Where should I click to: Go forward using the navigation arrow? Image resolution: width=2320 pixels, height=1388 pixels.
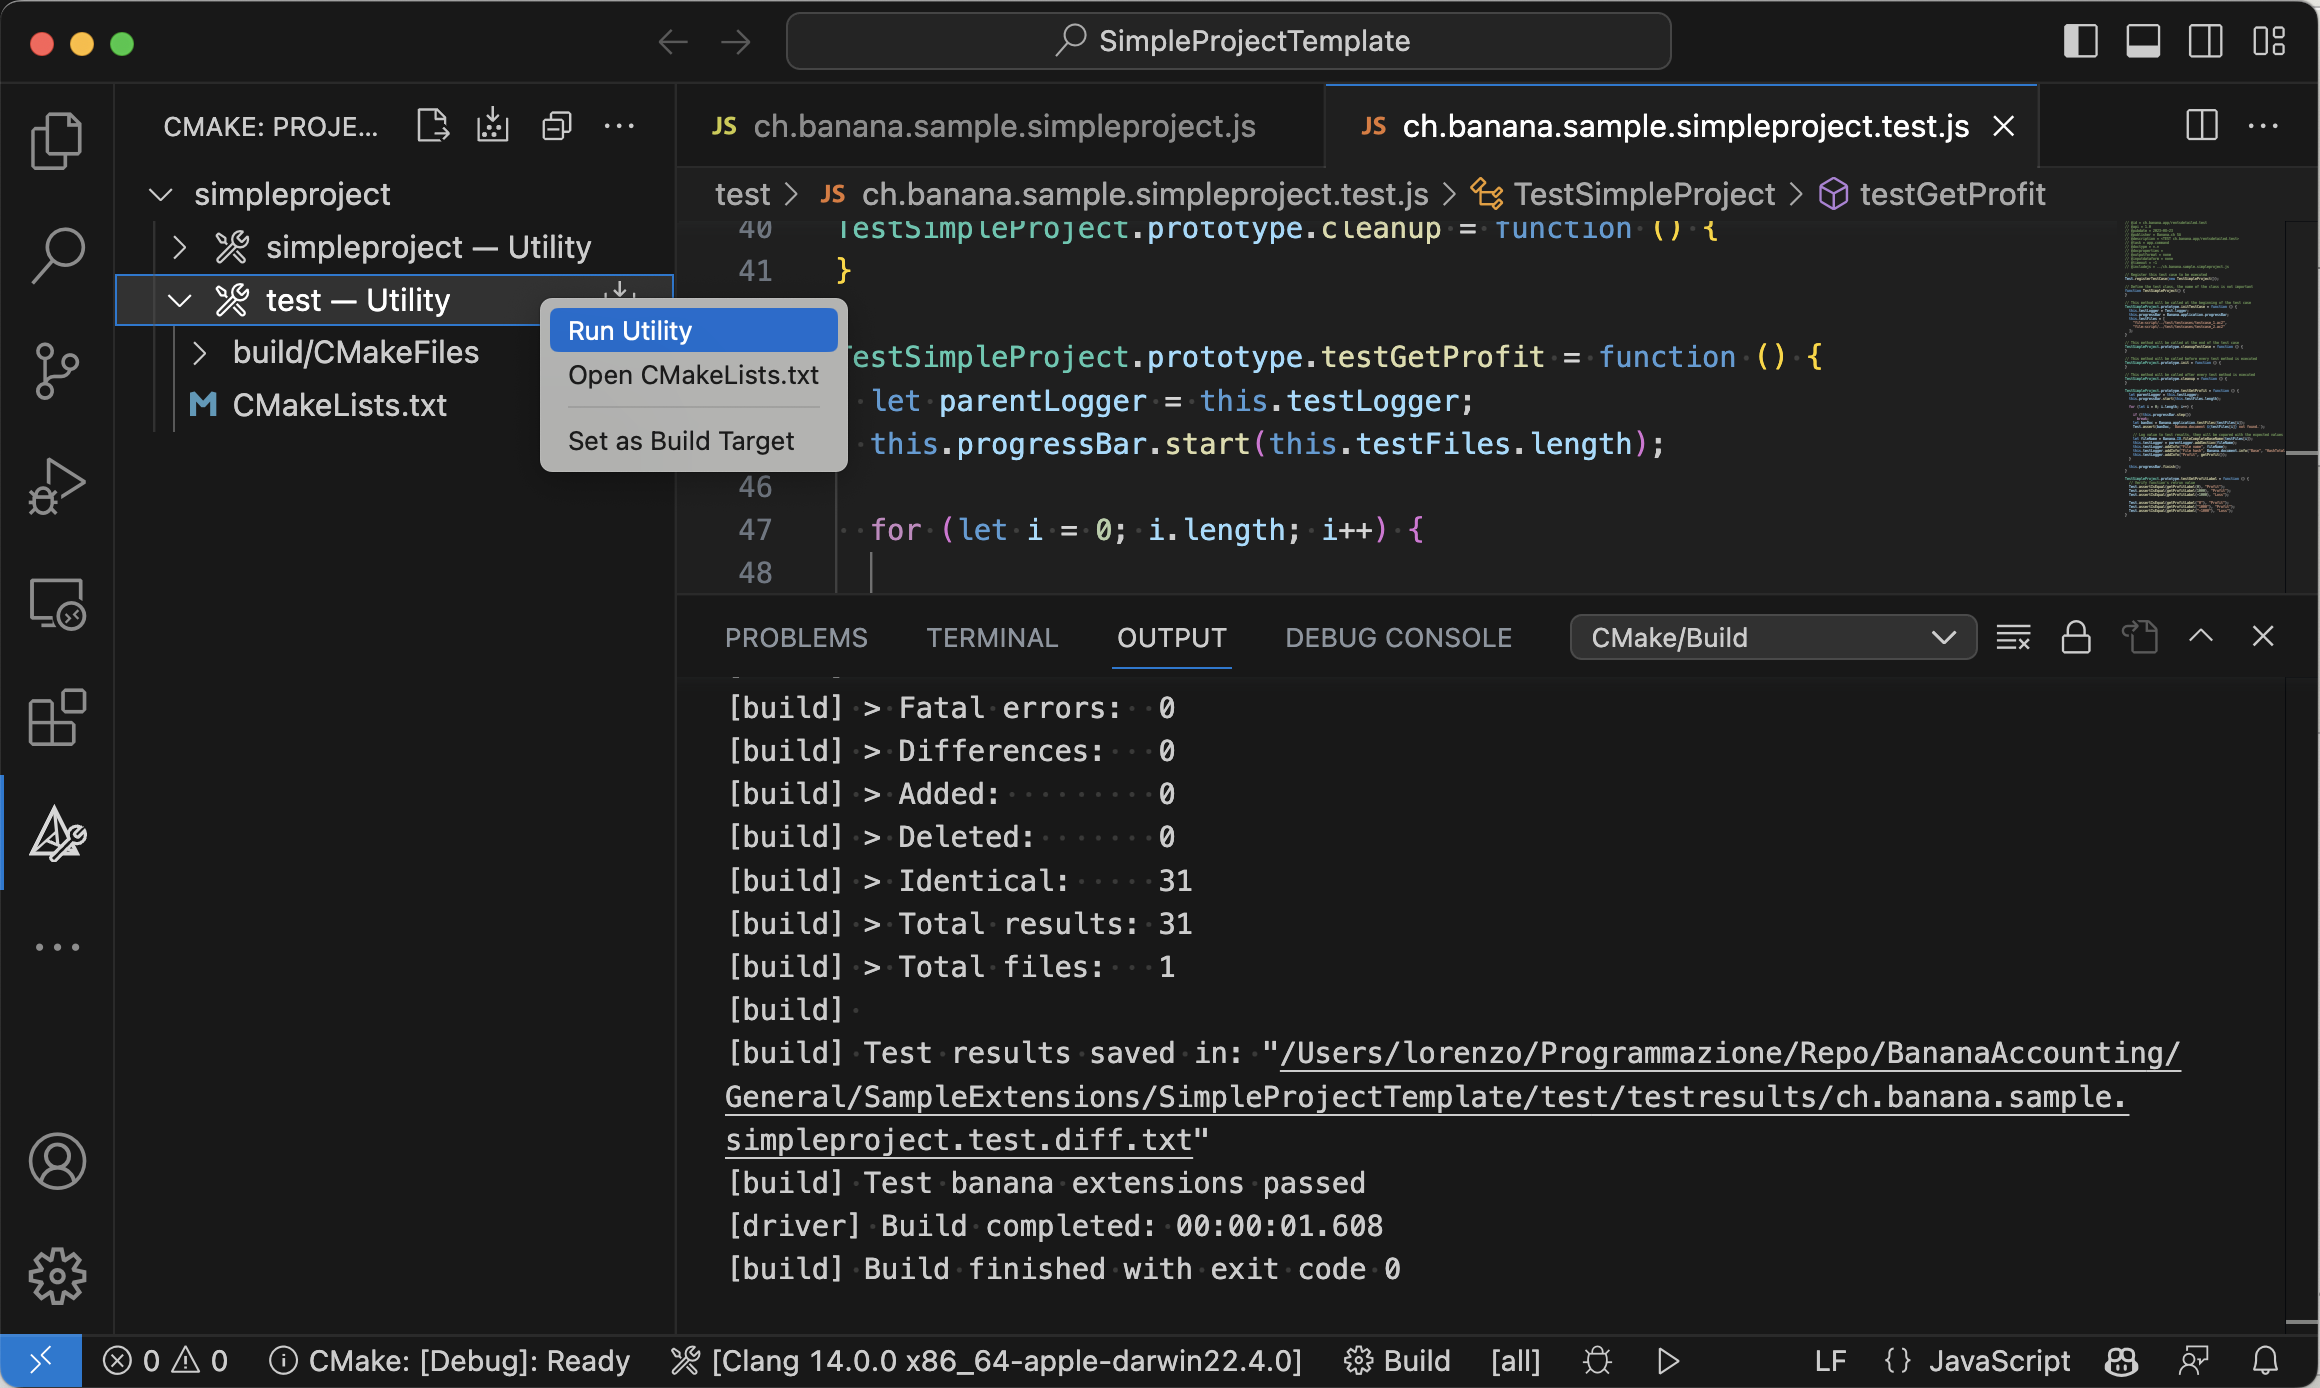click(736, 42)
